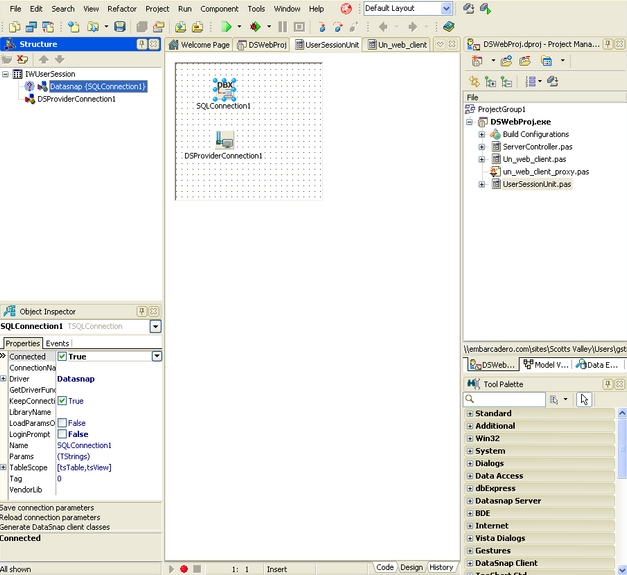The width and height of the screenshot is (627, 575).
Task: Toggle the Connected property checkbox
Action: (62, 356)
